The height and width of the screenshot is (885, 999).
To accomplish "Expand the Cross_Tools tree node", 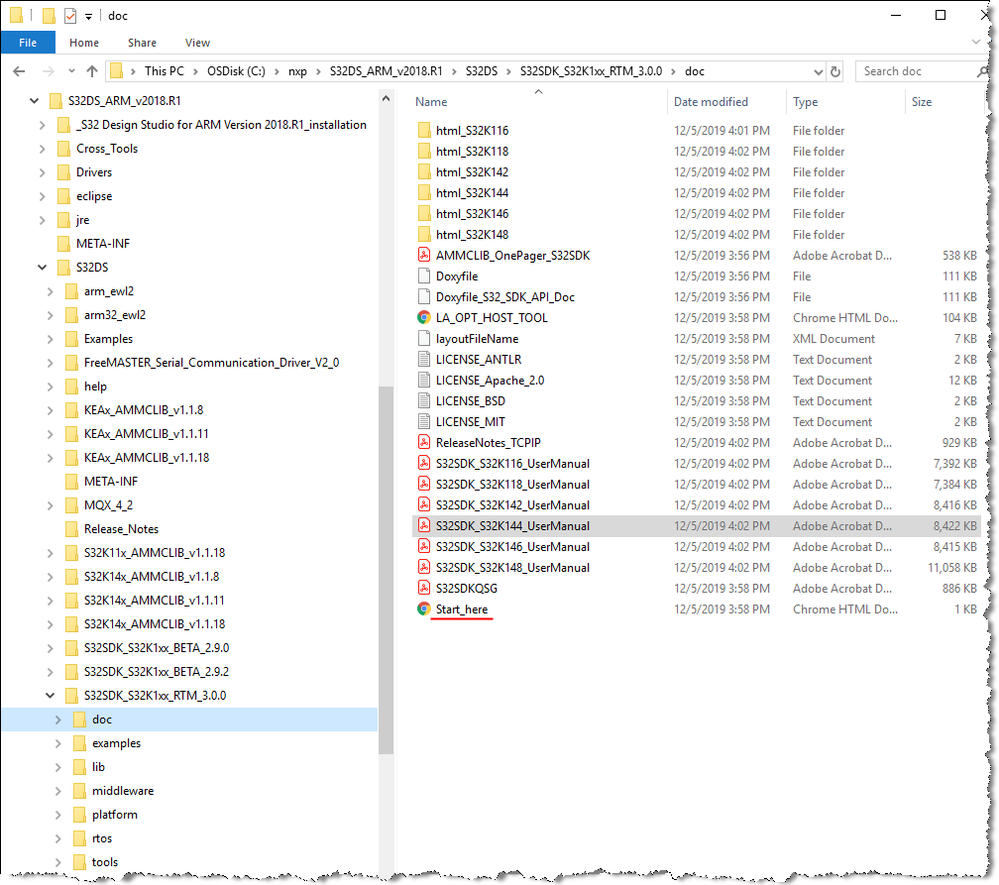I will pyautogui.click(x=42, y=148).
